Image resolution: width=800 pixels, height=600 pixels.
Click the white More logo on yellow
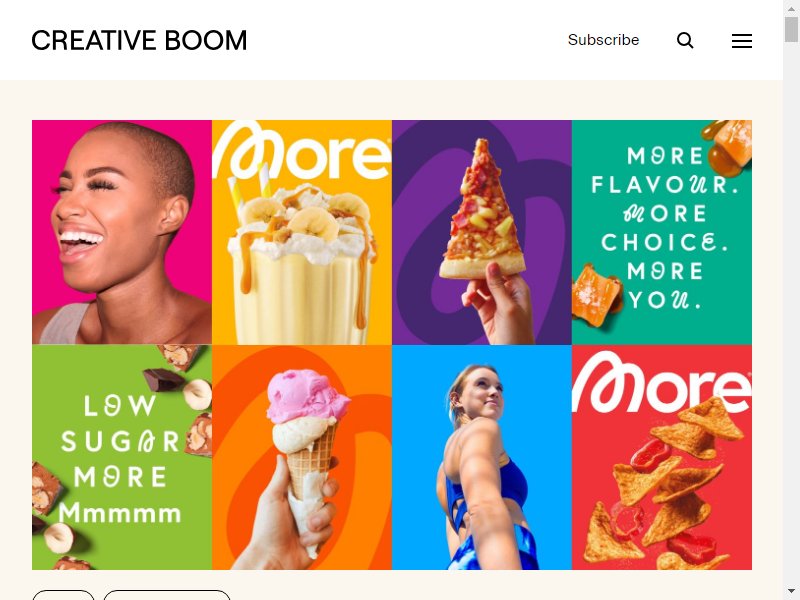tap(302, 151)
